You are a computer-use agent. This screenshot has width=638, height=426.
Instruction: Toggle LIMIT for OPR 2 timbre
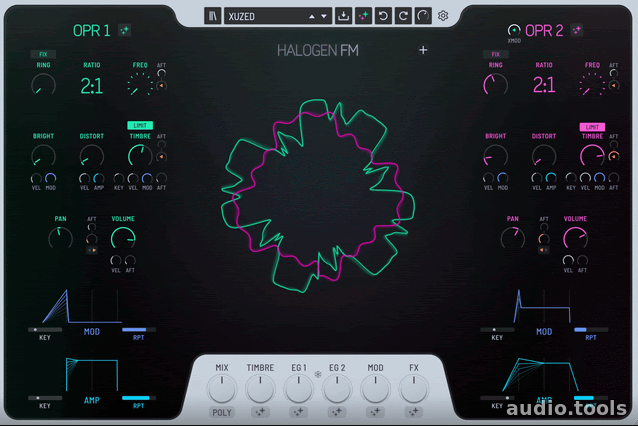[x=592, y=127]
